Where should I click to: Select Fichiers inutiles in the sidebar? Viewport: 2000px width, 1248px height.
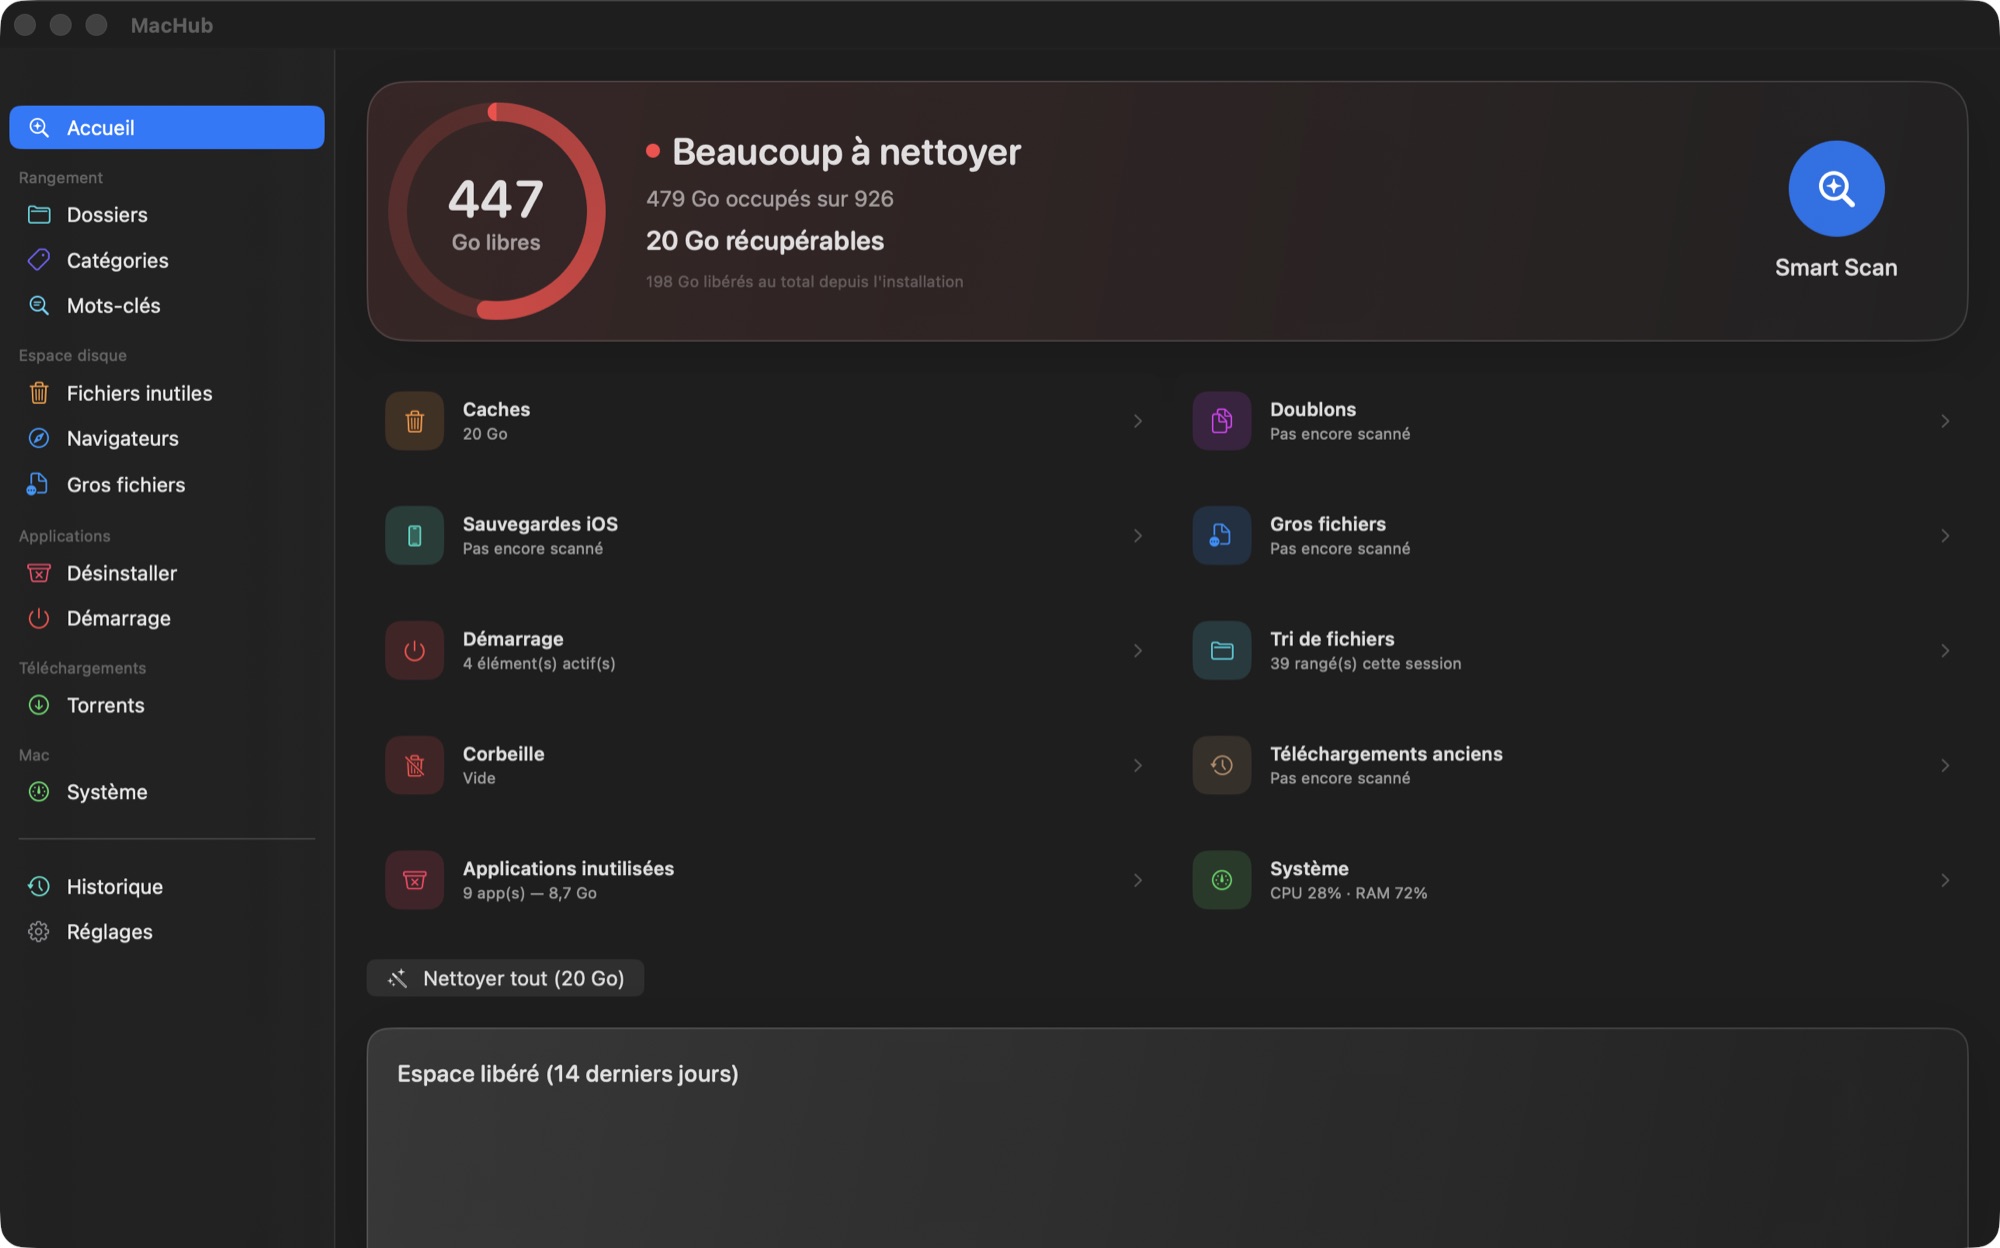pyautogui.click(x=167, y=394)
